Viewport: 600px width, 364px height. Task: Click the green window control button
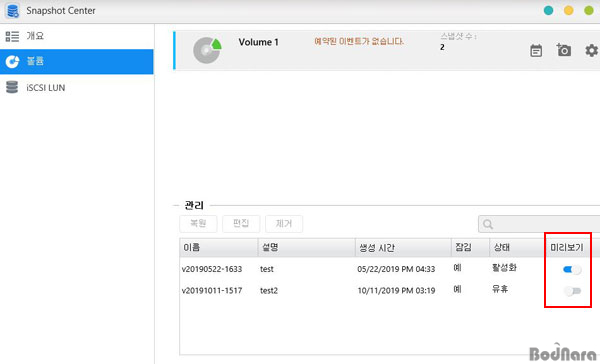point(589,11)
